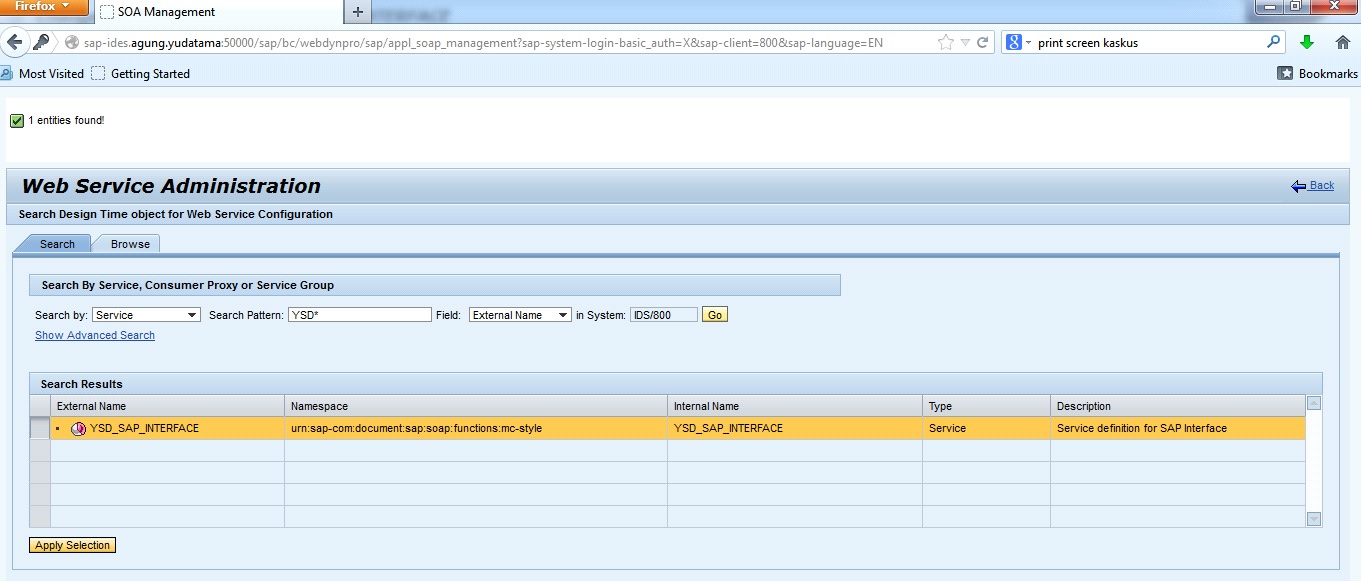Click the key icon in address bar
The width and height of the screenshot is (1361, 581).
pyautogui.click(x=41, y=42)
